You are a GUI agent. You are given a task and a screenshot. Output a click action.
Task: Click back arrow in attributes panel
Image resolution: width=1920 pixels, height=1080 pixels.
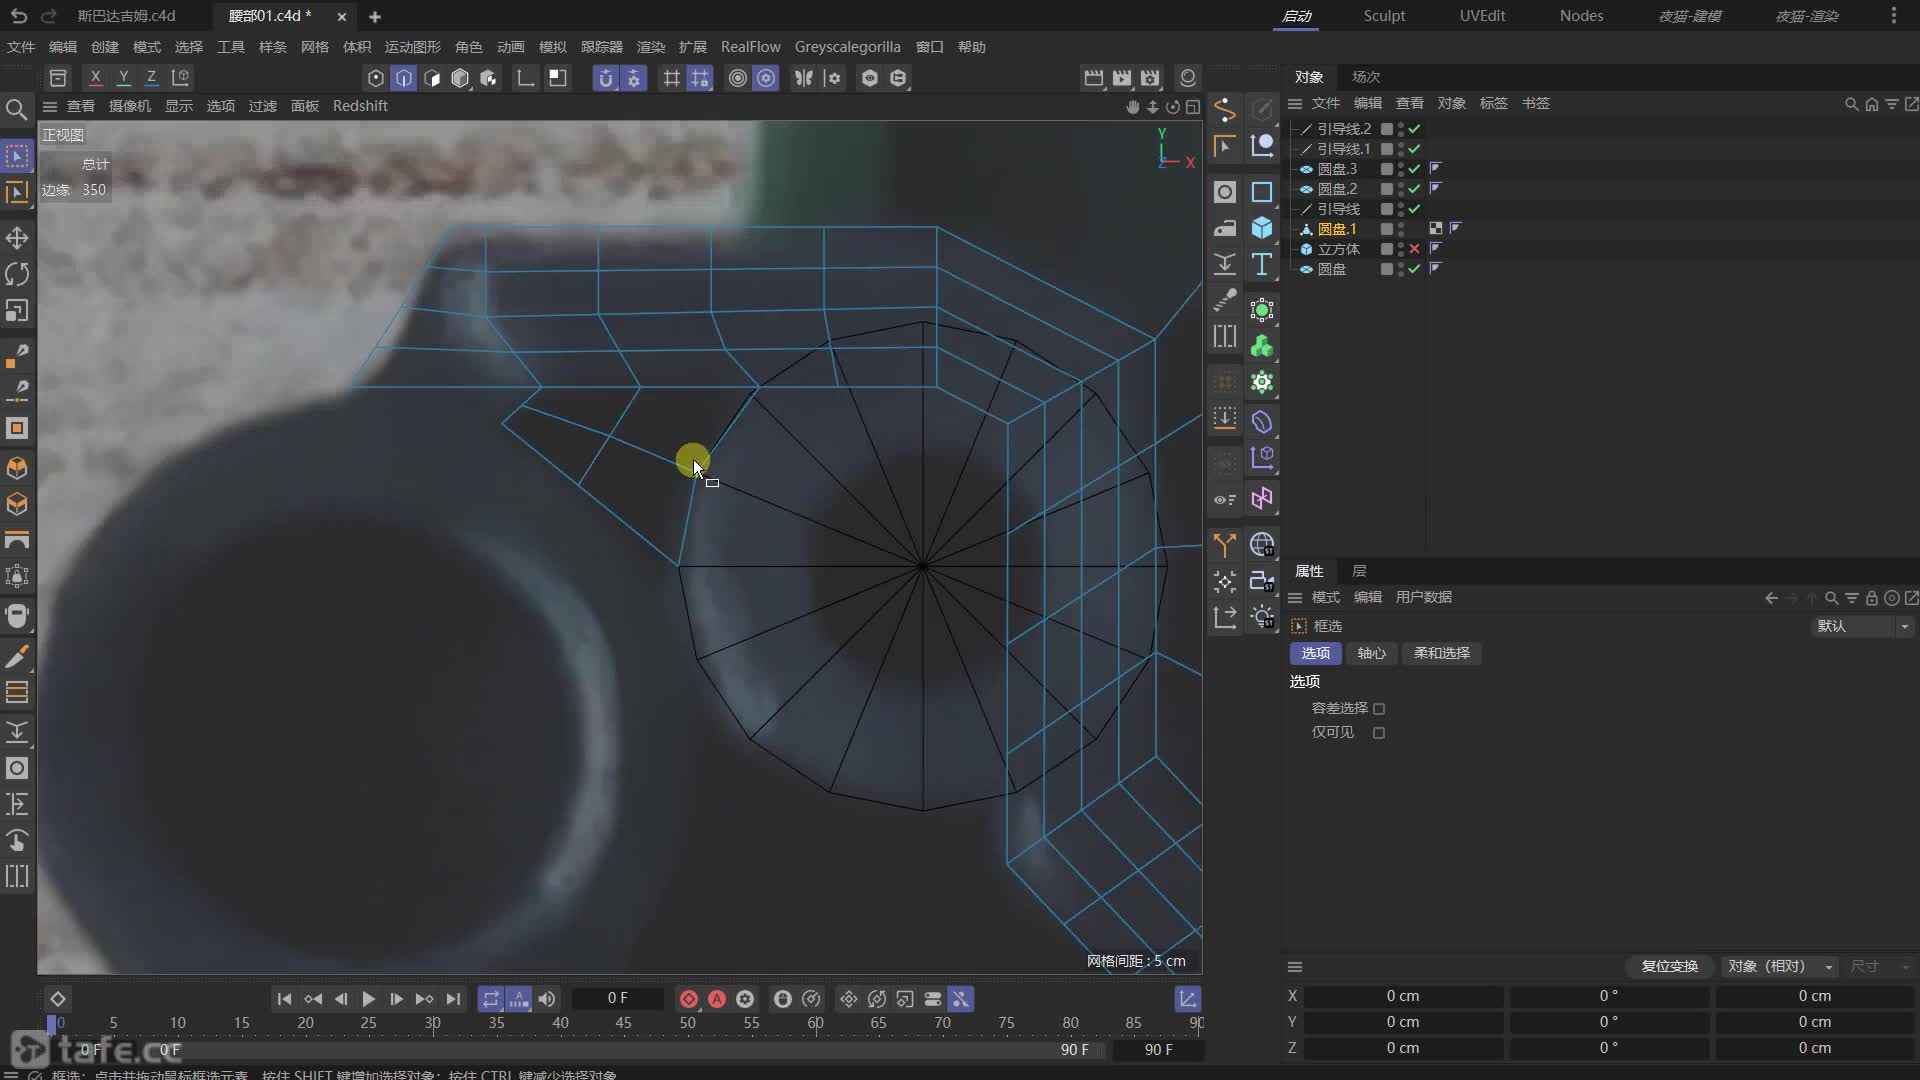(1771, 598)
